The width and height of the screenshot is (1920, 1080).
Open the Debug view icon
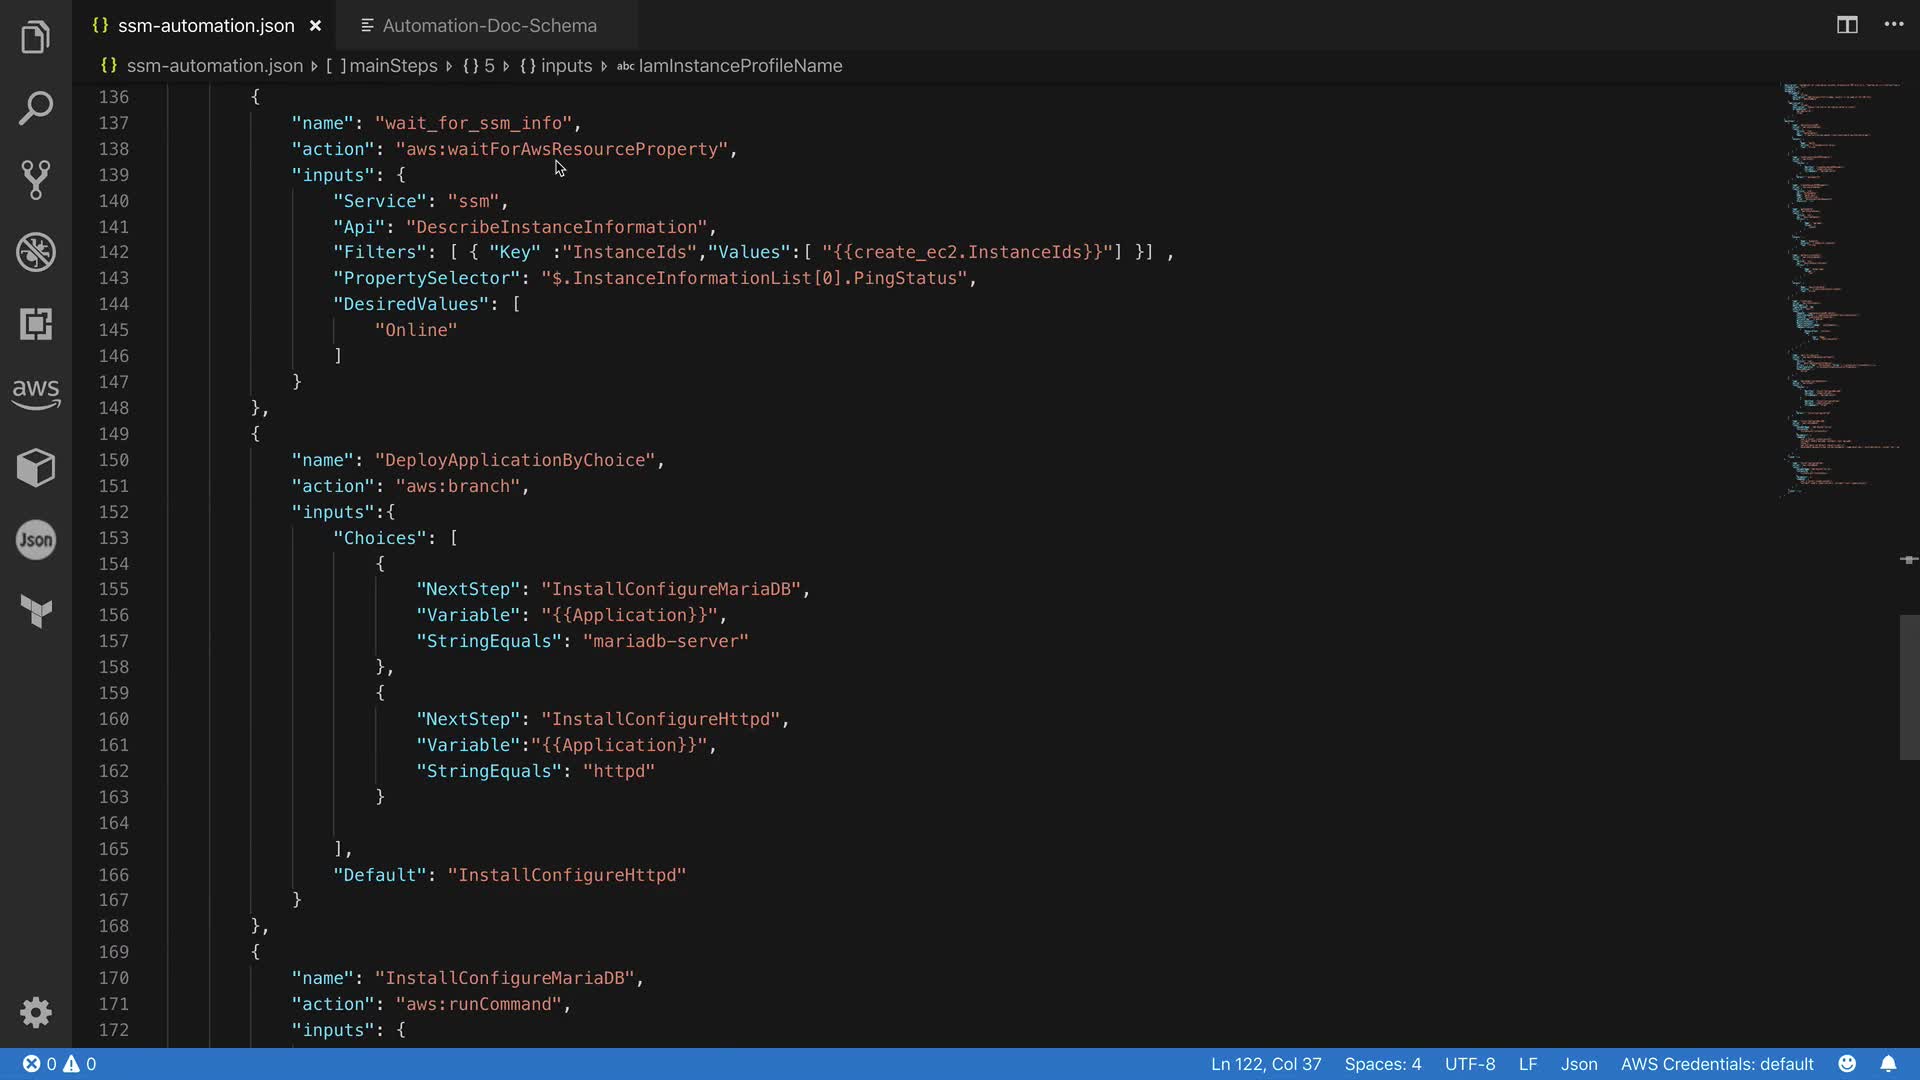(36, 252)
